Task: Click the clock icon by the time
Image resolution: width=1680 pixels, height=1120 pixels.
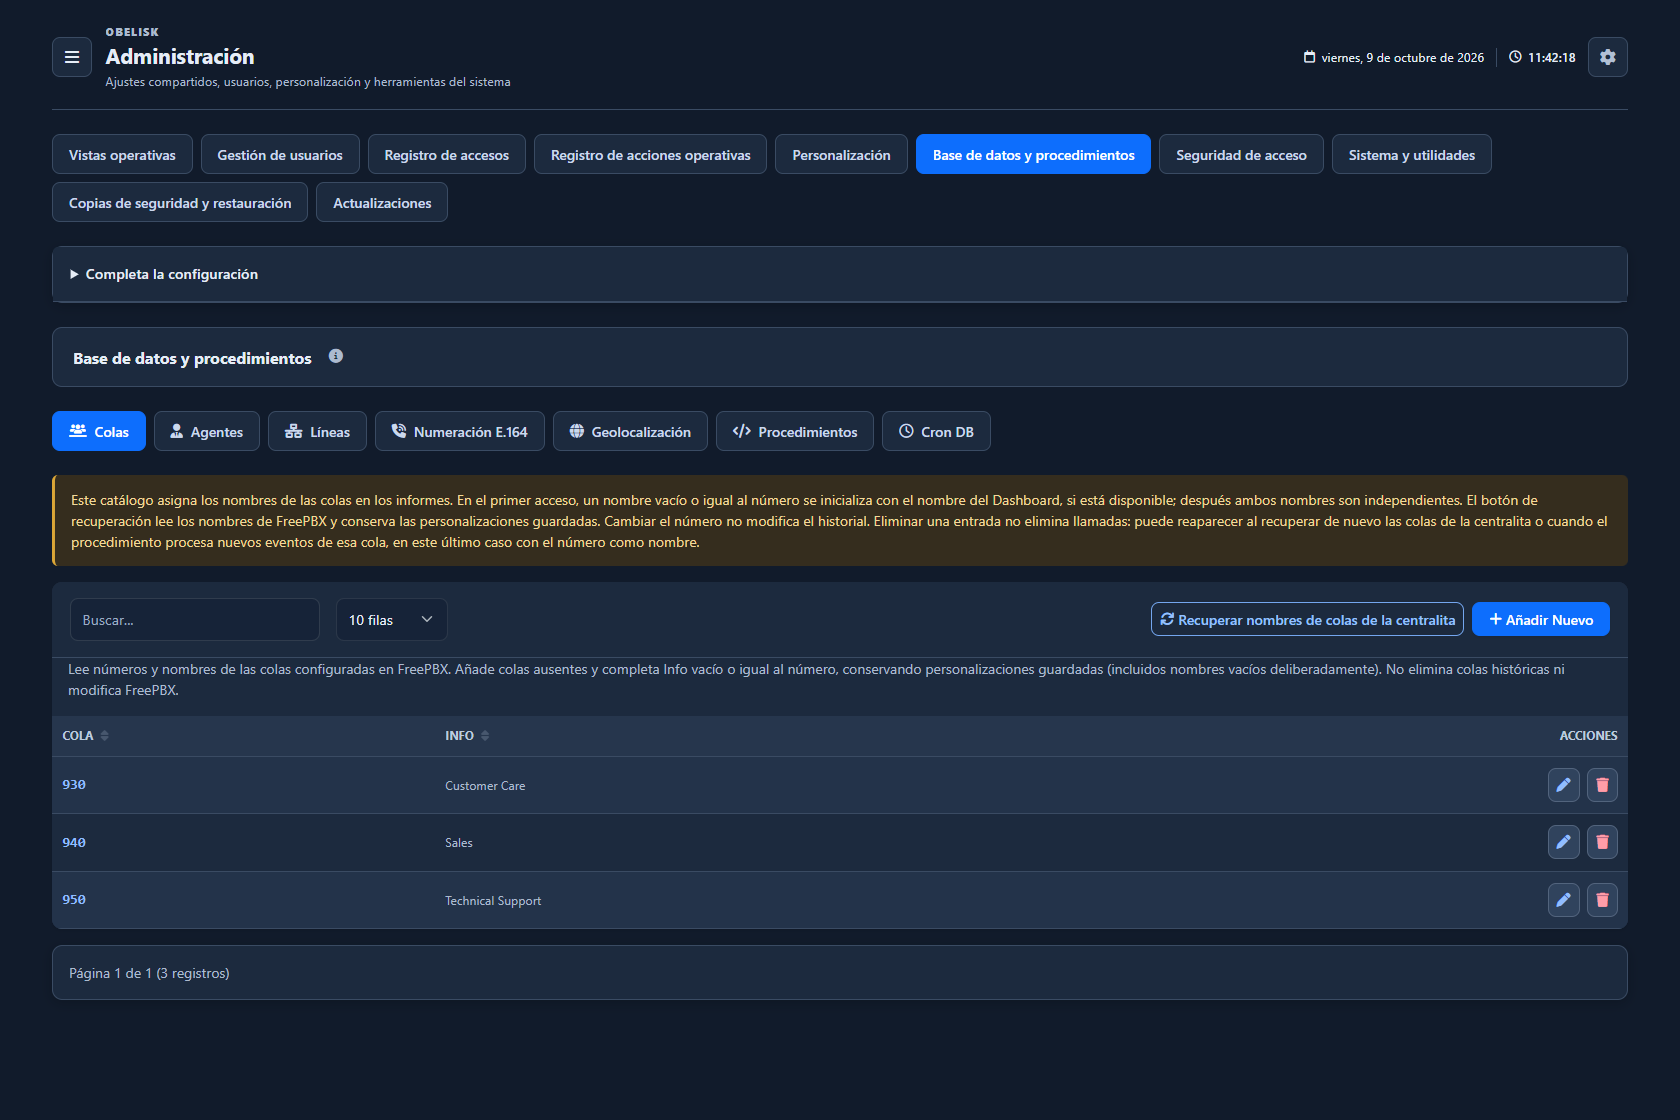Action: click(1515, 57)
